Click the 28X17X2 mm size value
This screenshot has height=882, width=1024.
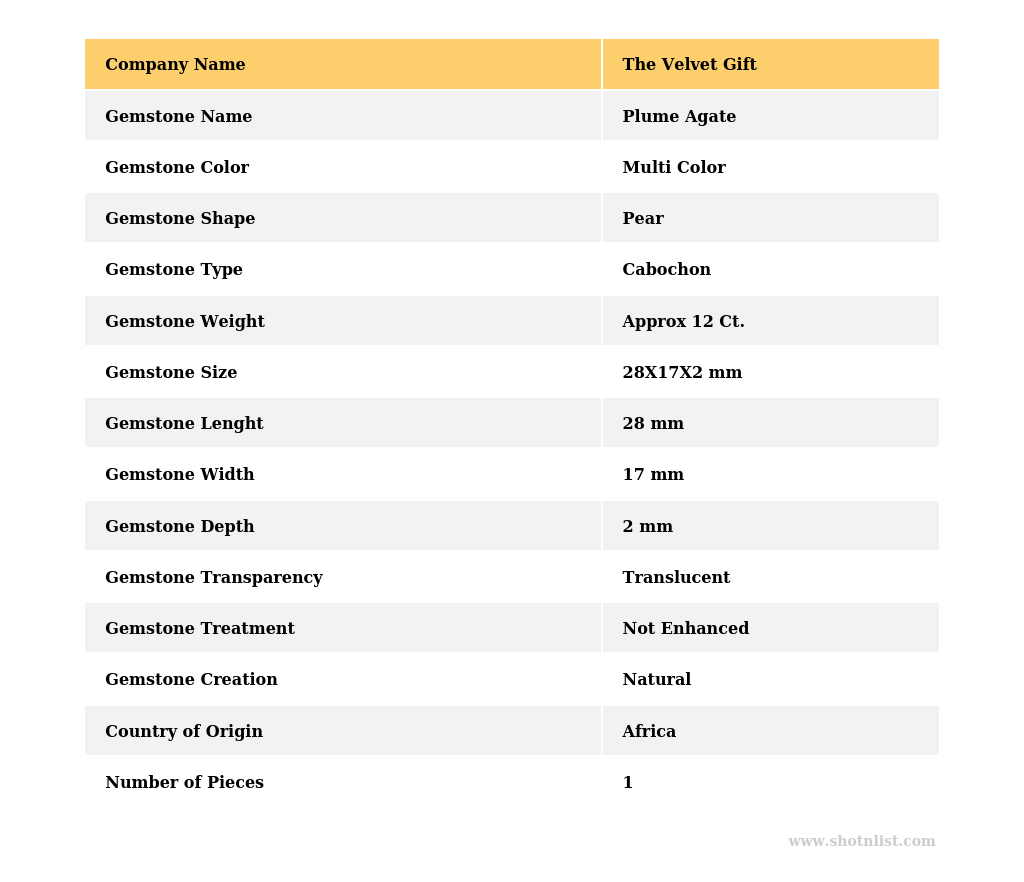(682, 373)
